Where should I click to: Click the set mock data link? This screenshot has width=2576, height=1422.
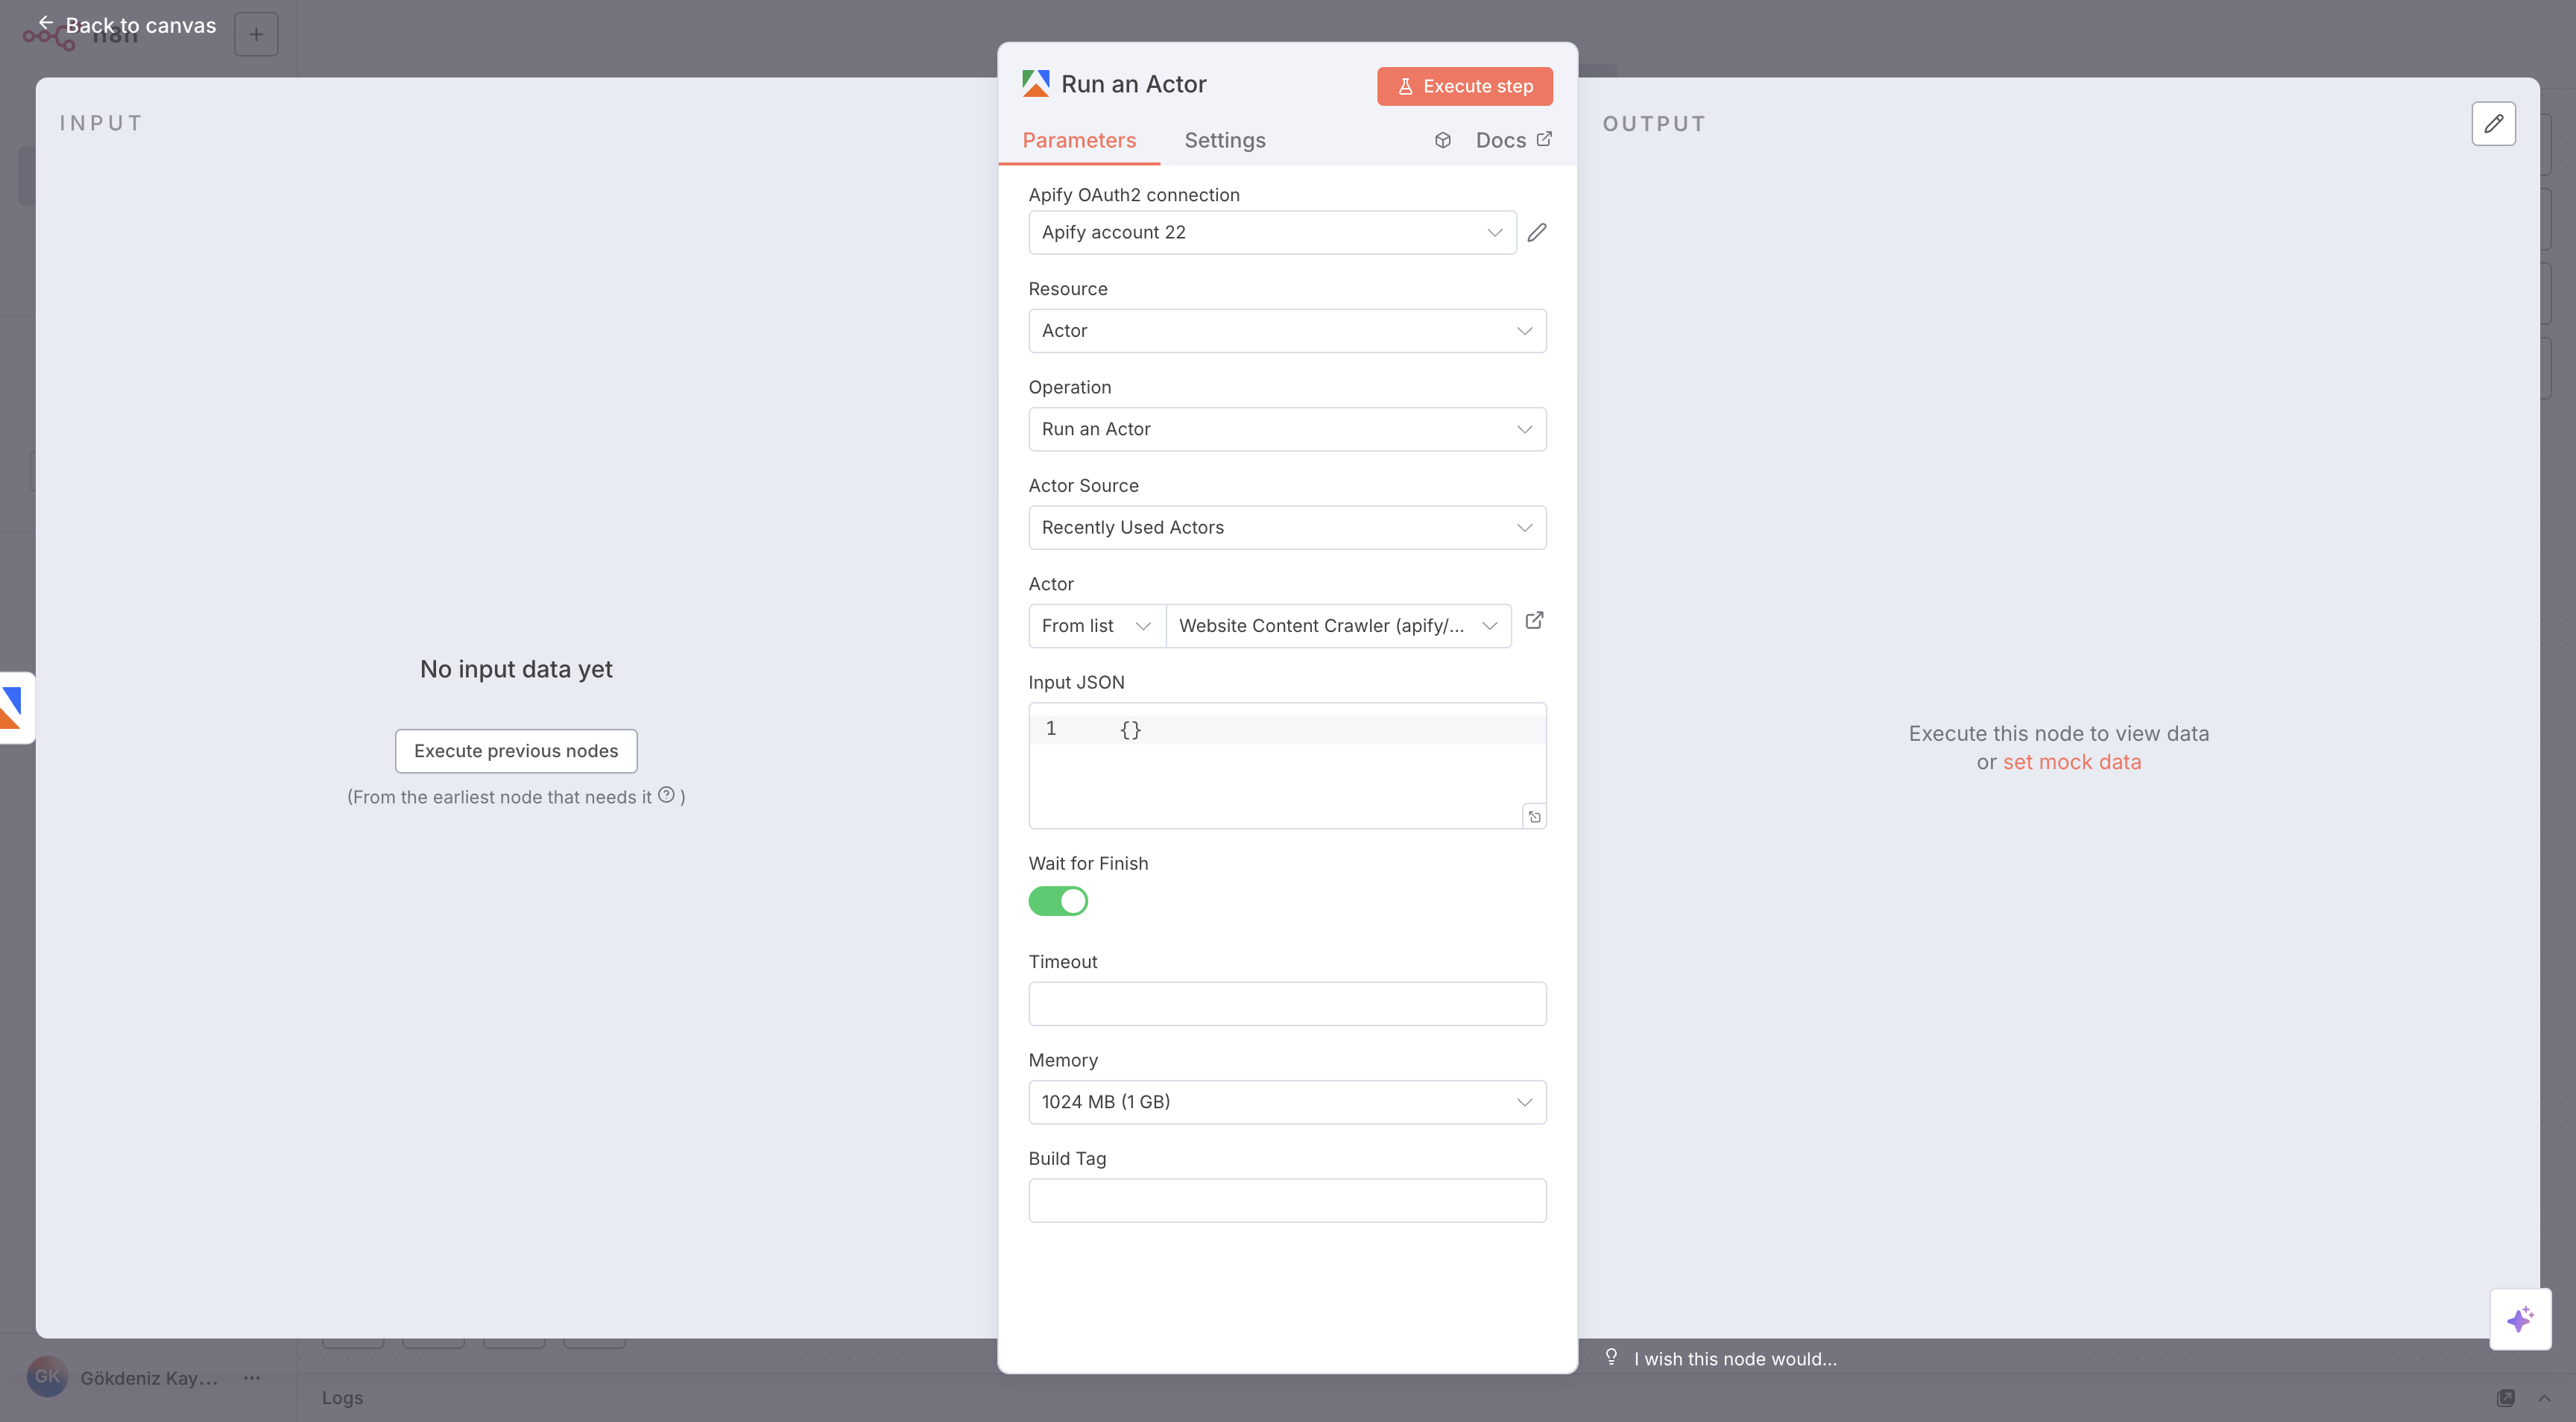pyautogui.click(x=2071, y=761)
